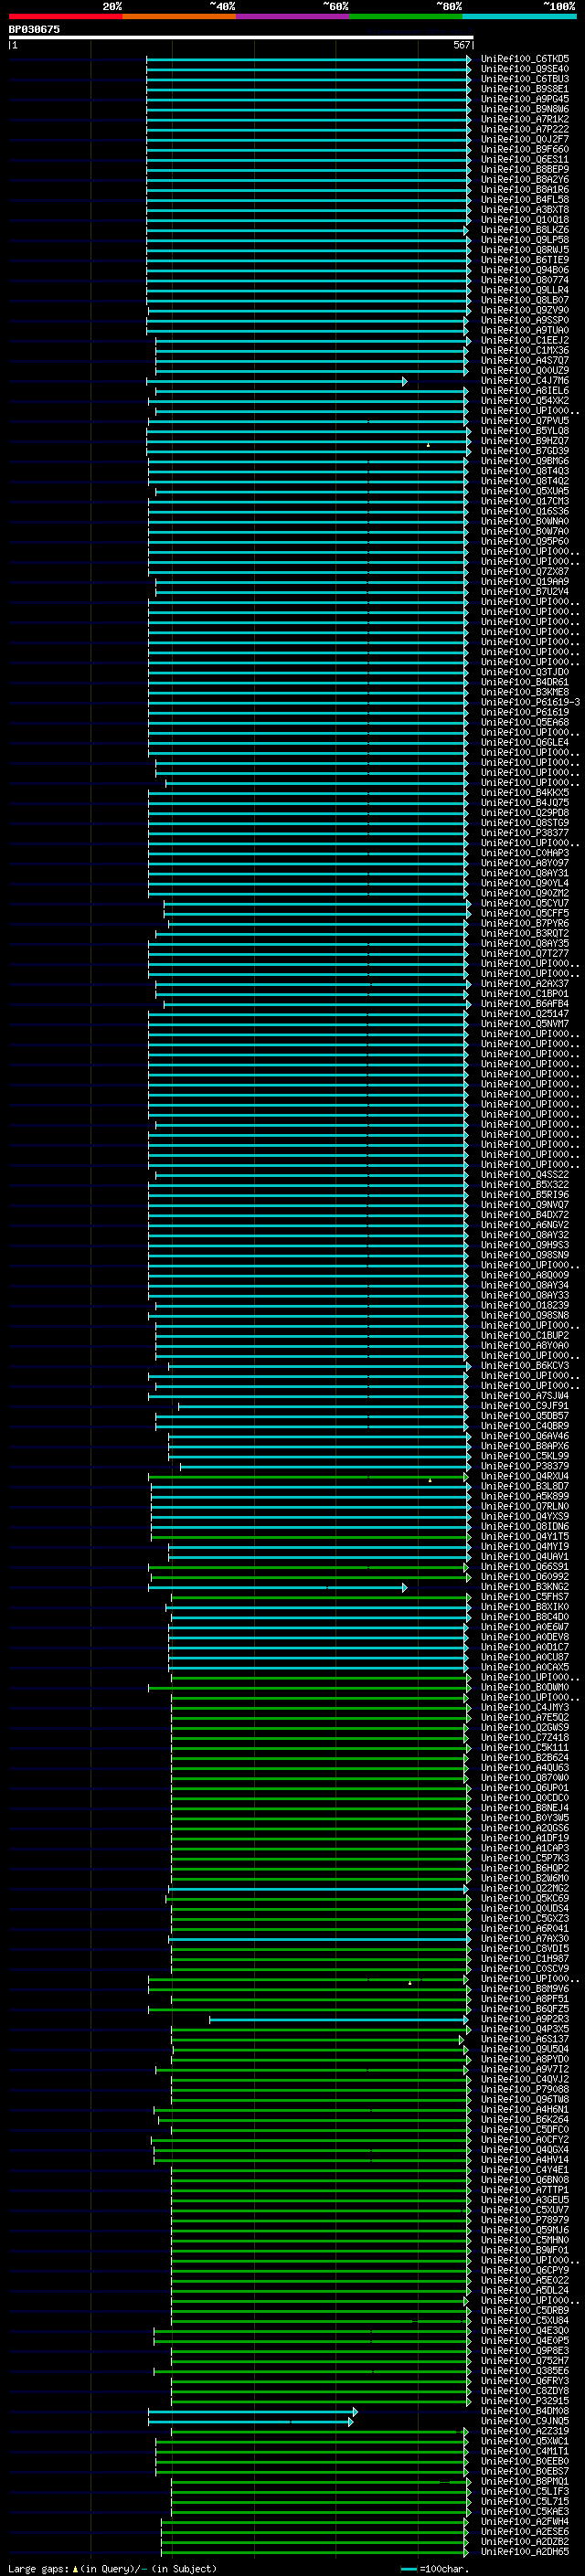
Task: Click UniRef100_P32915 label
Action: click(x=525, y=2401)
